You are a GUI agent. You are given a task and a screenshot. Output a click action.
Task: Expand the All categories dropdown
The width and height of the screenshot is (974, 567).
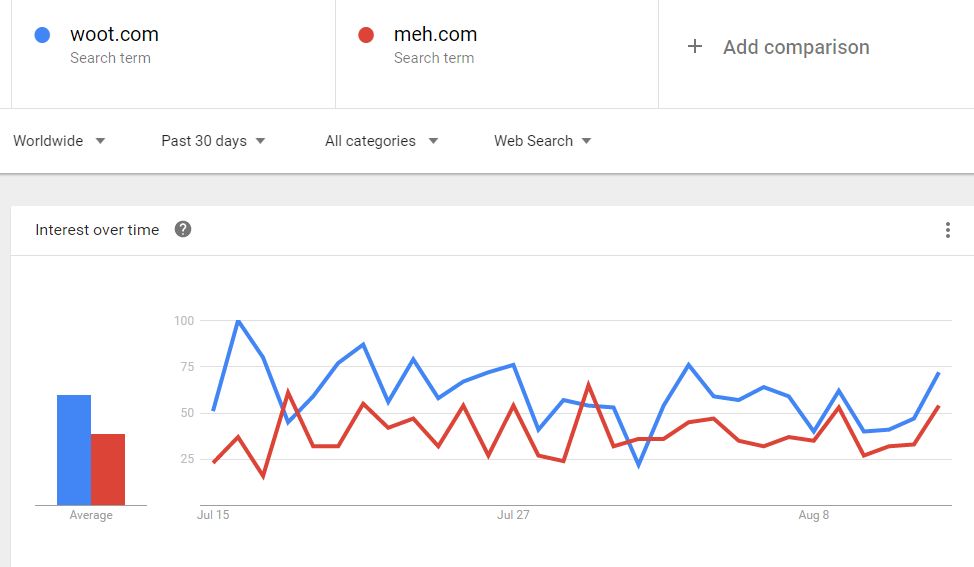pyautogui.click(x=381, y=141)
